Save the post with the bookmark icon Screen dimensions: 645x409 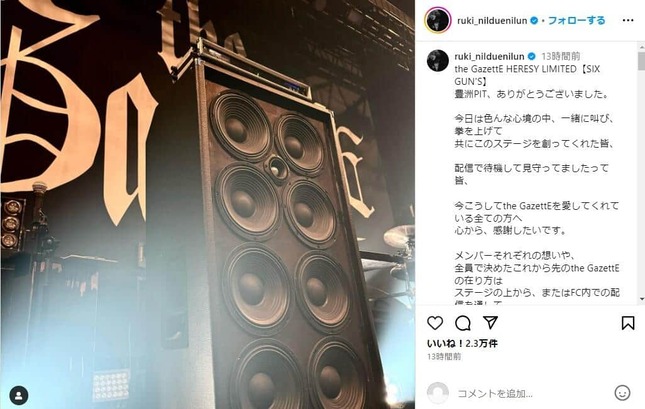pyautogui.click(x=628, y=323)
